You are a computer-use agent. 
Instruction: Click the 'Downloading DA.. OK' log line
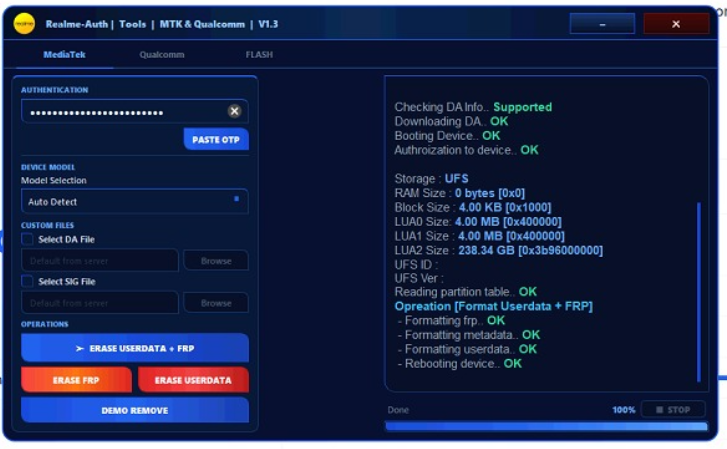coord(451,122)
